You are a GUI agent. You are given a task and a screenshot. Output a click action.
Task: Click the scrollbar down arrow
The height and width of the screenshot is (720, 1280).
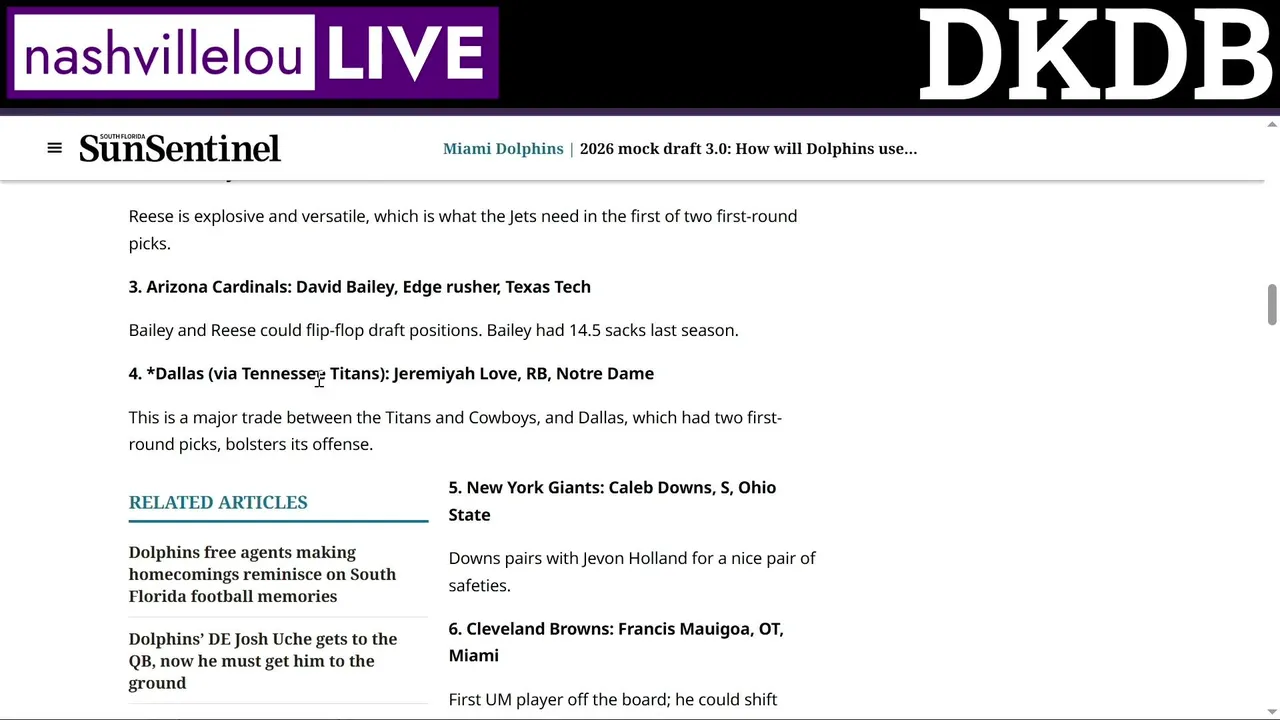(x=1272, y=711)
